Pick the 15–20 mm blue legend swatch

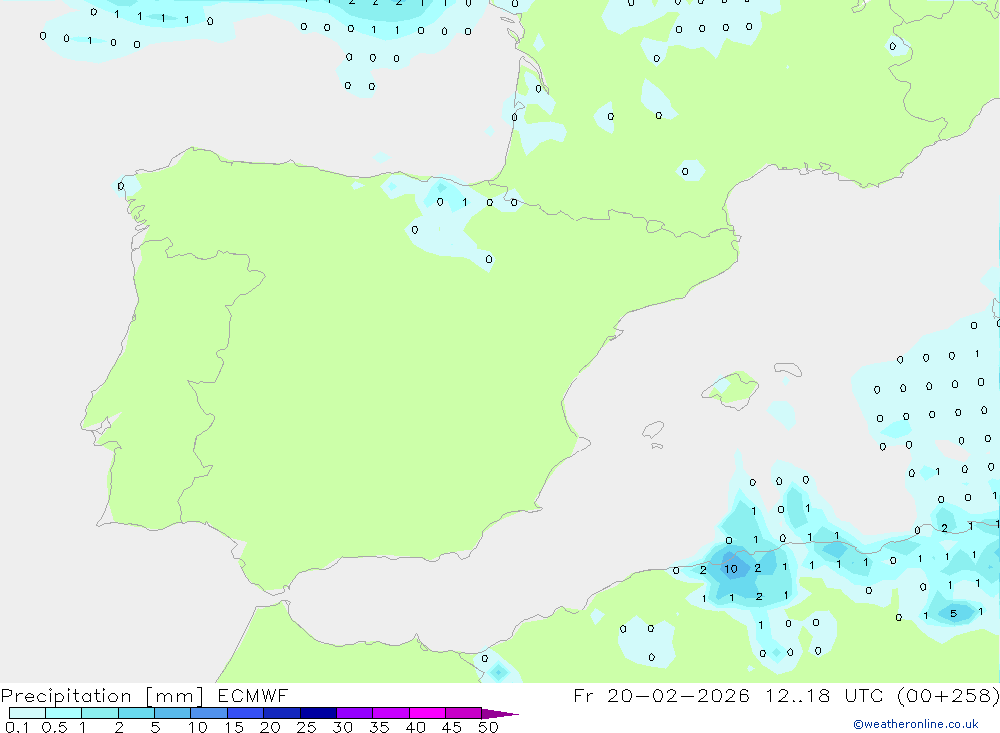(246, 713)
